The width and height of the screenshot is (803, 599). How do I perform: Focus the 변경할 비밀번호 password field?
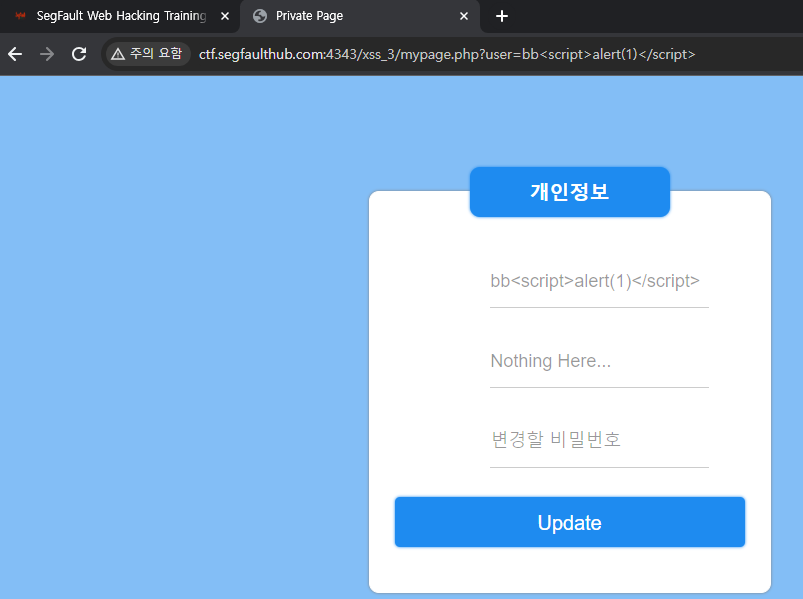[x=599, y=440]
